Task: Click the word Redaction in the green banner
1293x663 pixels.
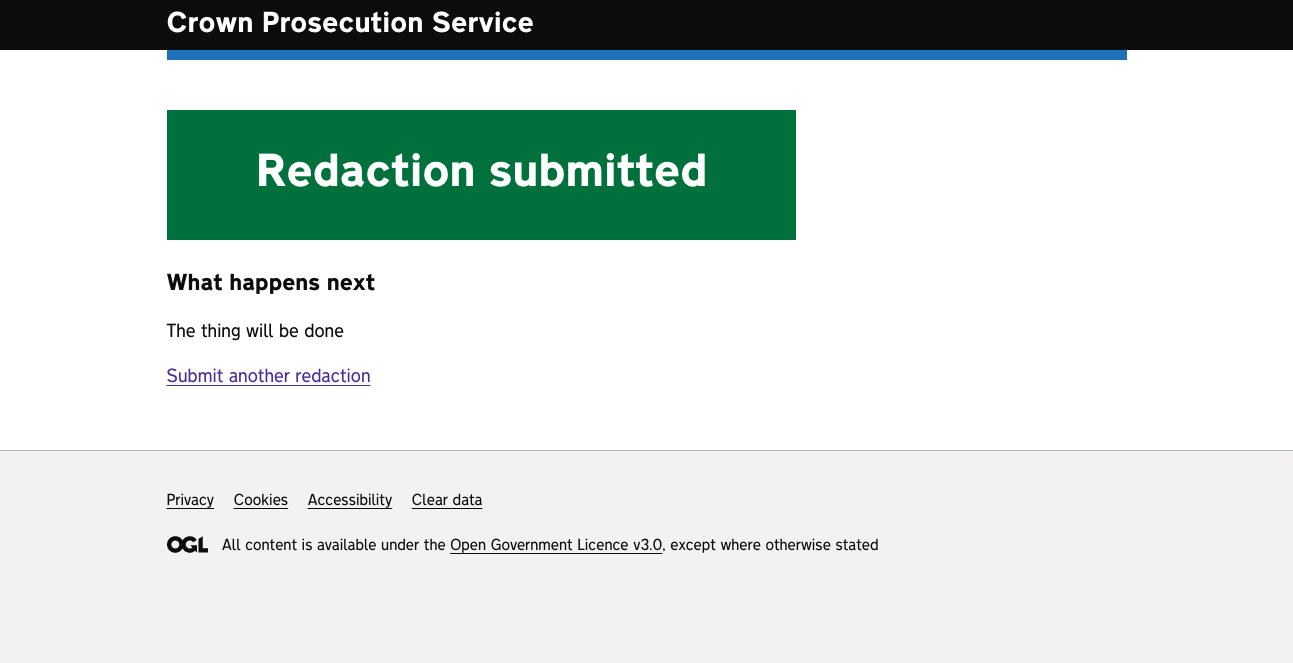Action: click(x=365, y=171)
